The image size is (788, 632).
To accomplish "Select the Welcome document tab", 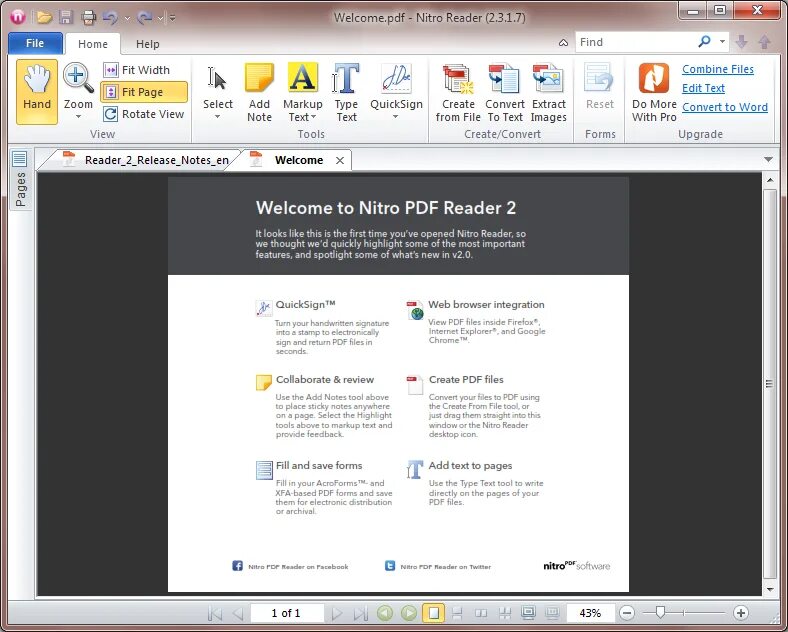I will tap(299, 160).
